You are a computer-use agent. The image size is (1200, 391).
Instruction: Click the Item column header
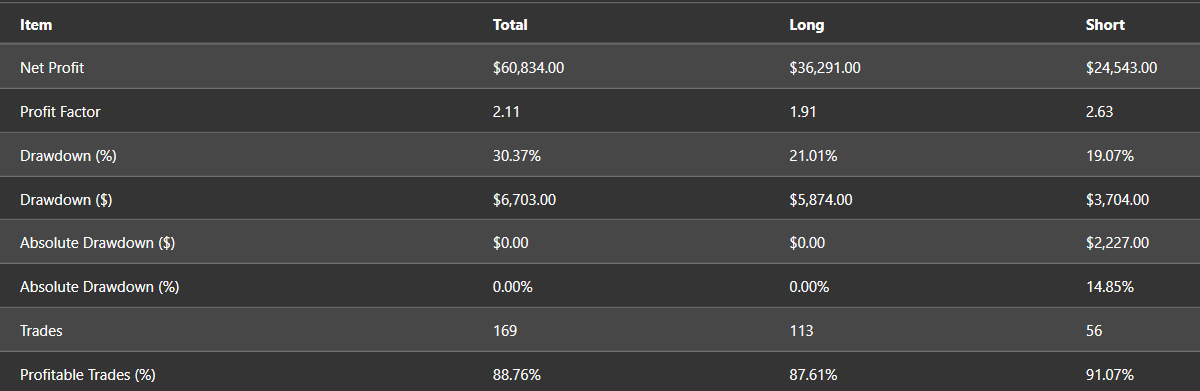(x=36, y=24)
